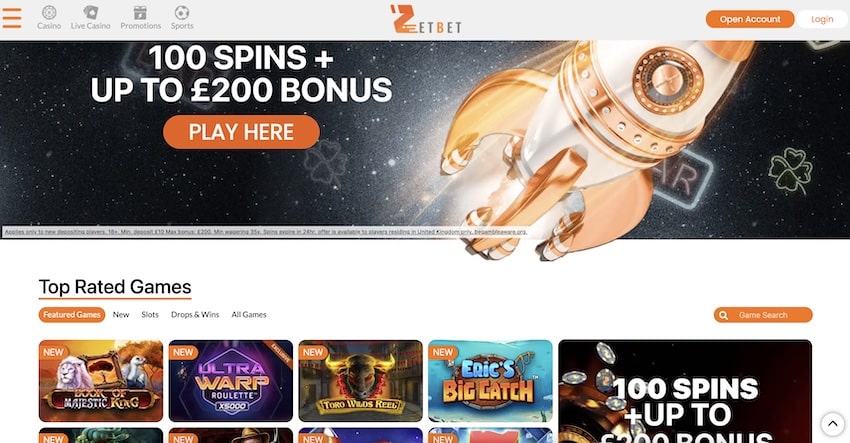Open the Promotions gift icon
Screen dimensions: 850x443
coord(140,12)
